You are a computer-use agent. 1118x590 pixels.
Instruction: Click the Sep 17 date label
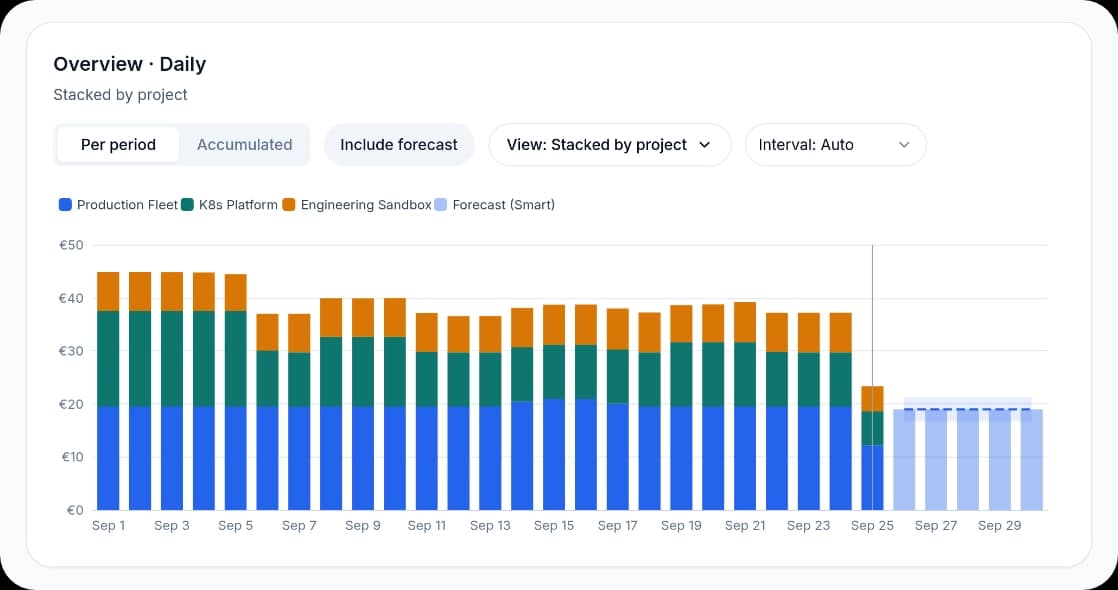click(617, 526)
